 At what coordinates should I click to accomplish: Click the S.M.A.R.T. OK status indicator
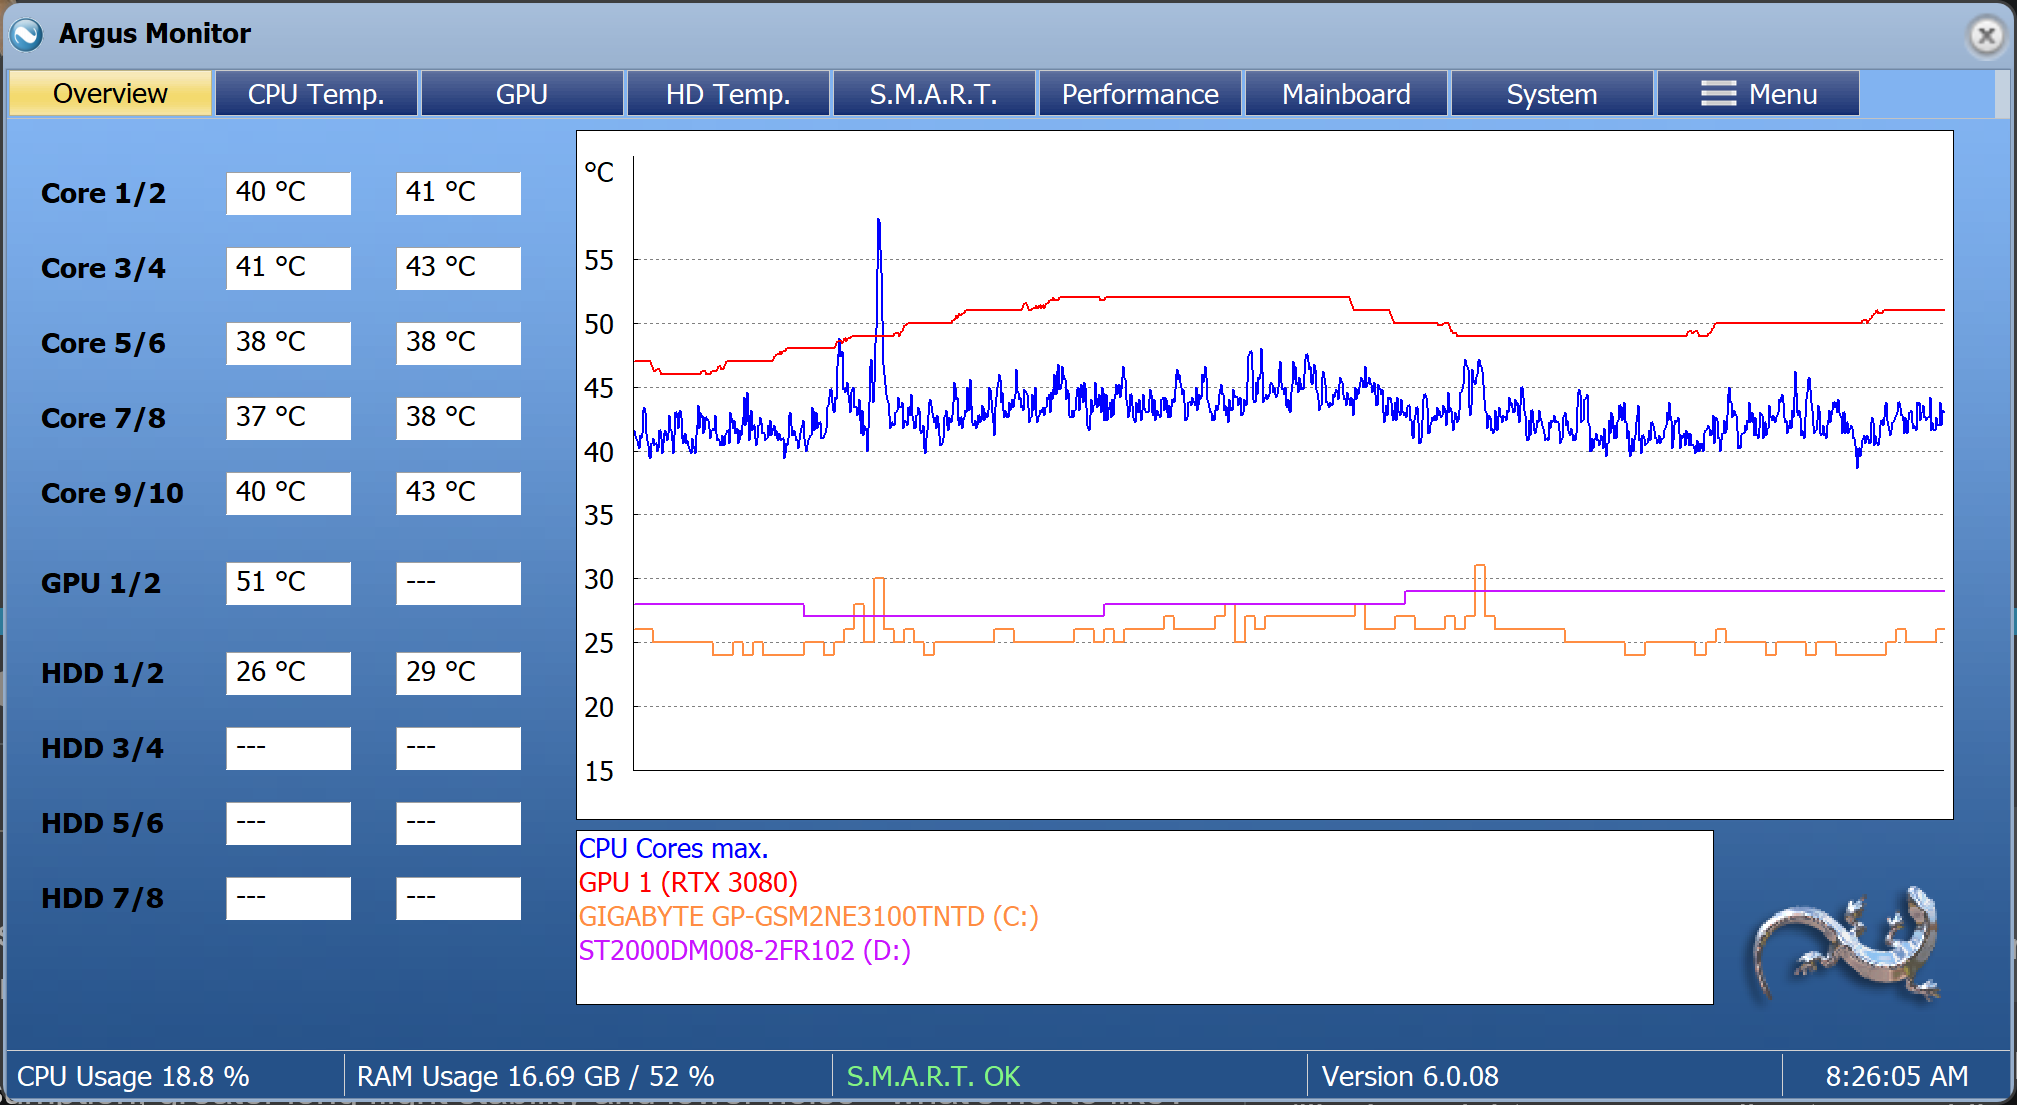(x=932, y=1076)
